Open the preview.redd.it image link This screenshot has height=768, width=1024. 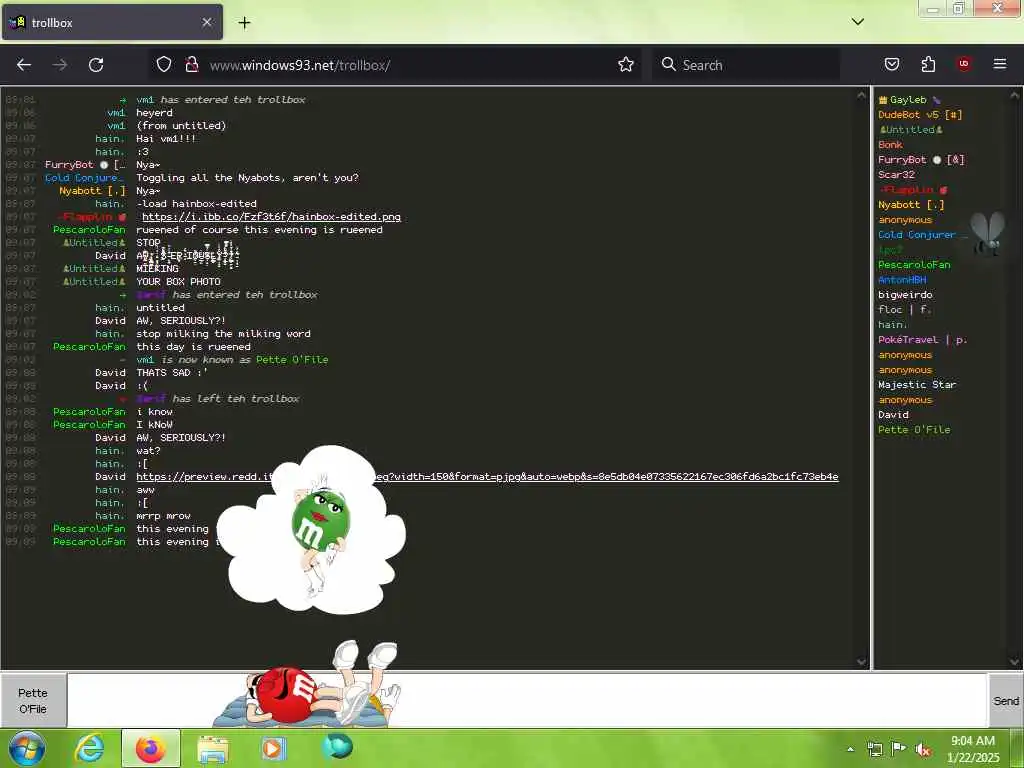point(487,477)
